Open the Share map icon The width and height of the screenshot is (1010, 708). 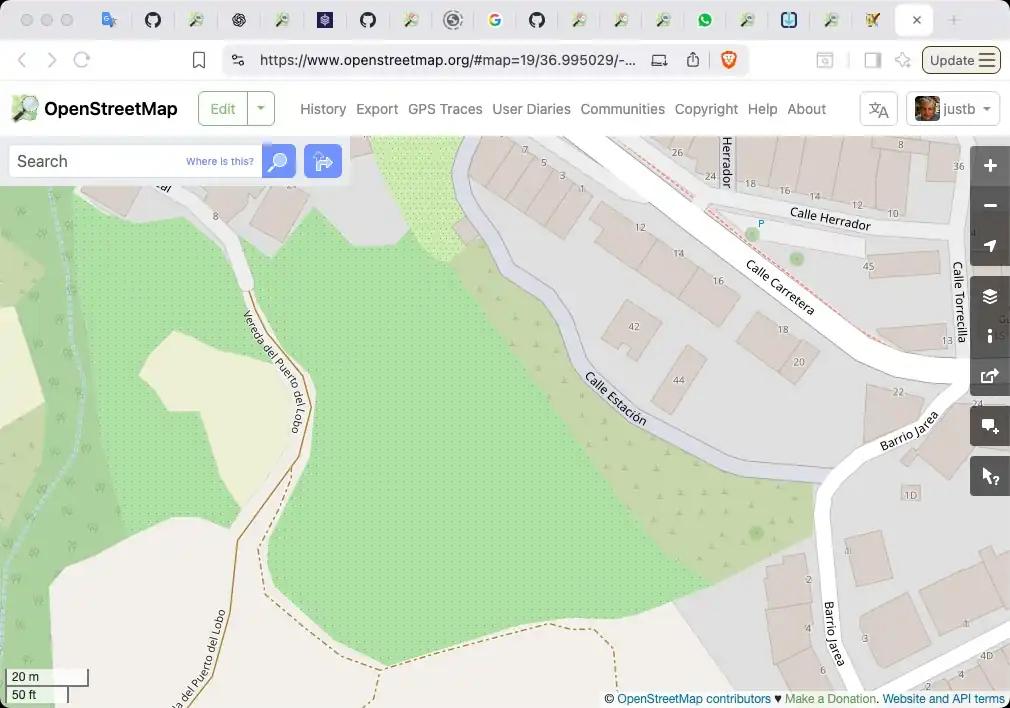click(x=990, y=376)
